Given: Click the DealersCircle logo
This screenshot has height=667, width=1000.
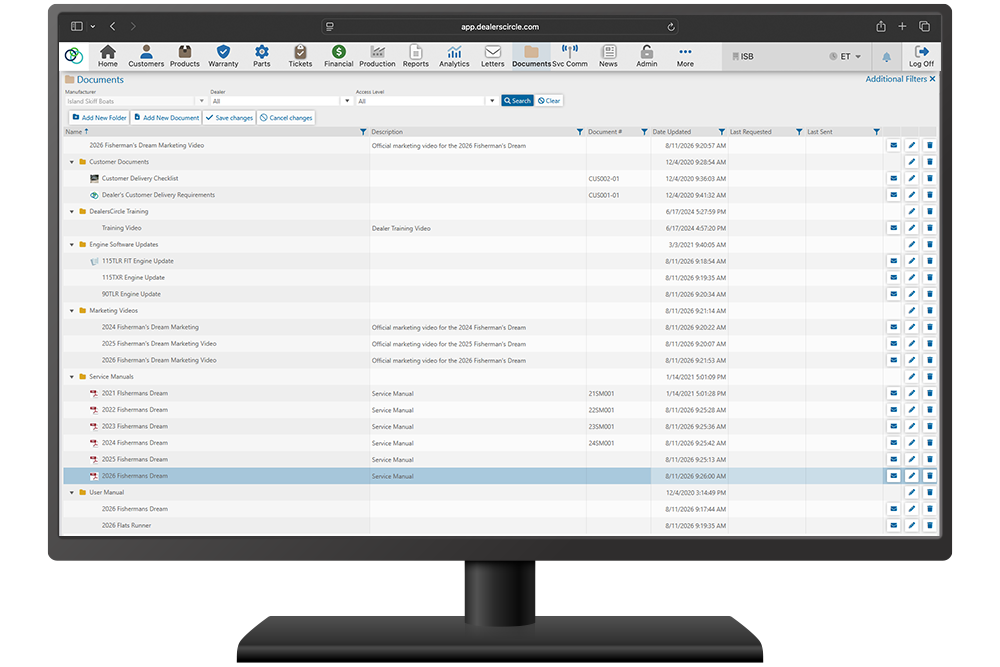Looking at the screenshot, I should tap(74, 56).
